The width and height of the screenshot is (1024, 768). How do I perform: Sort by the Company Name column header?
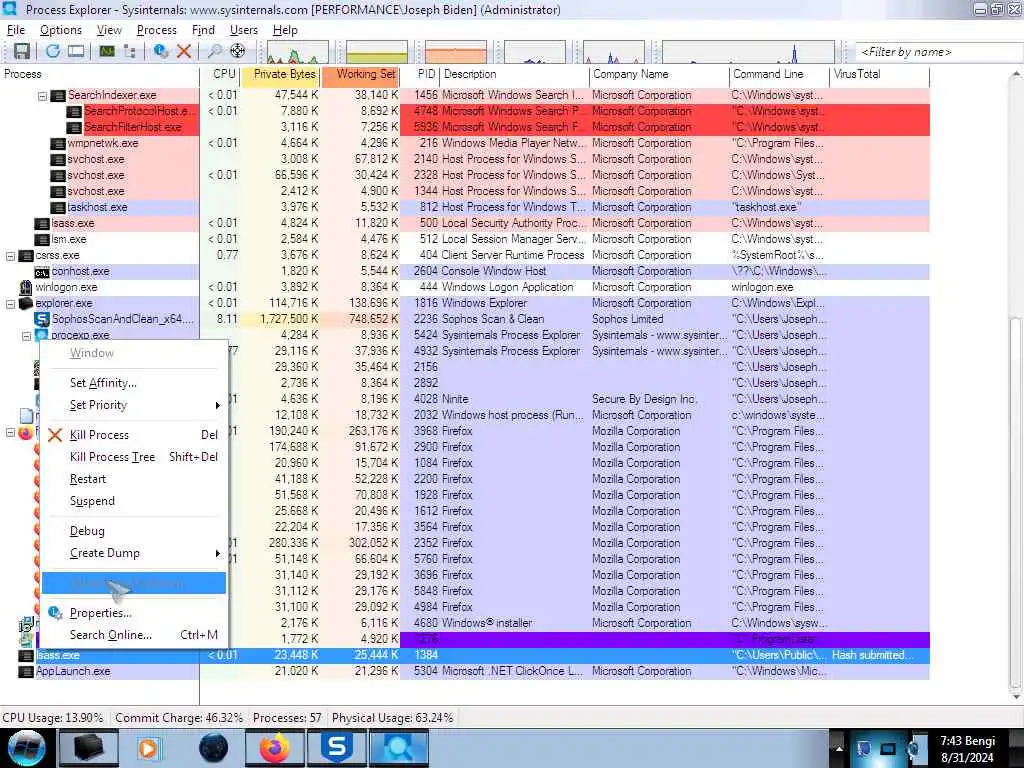(658, 74)
